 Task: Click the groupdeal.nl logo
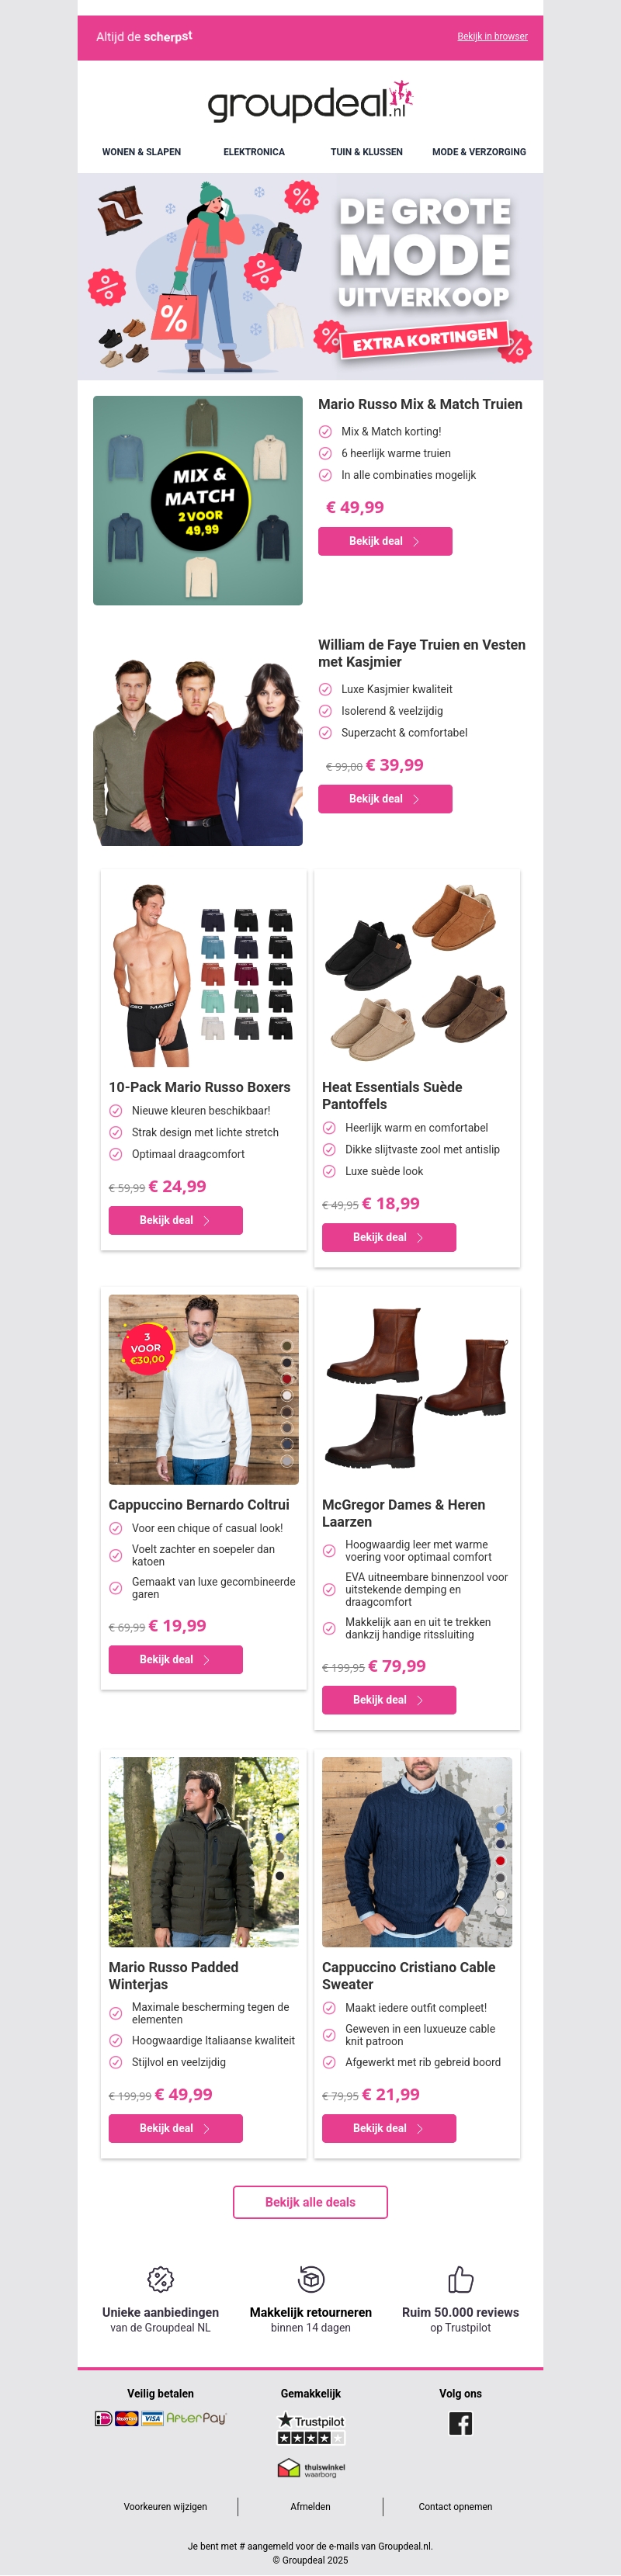[310, 102]
